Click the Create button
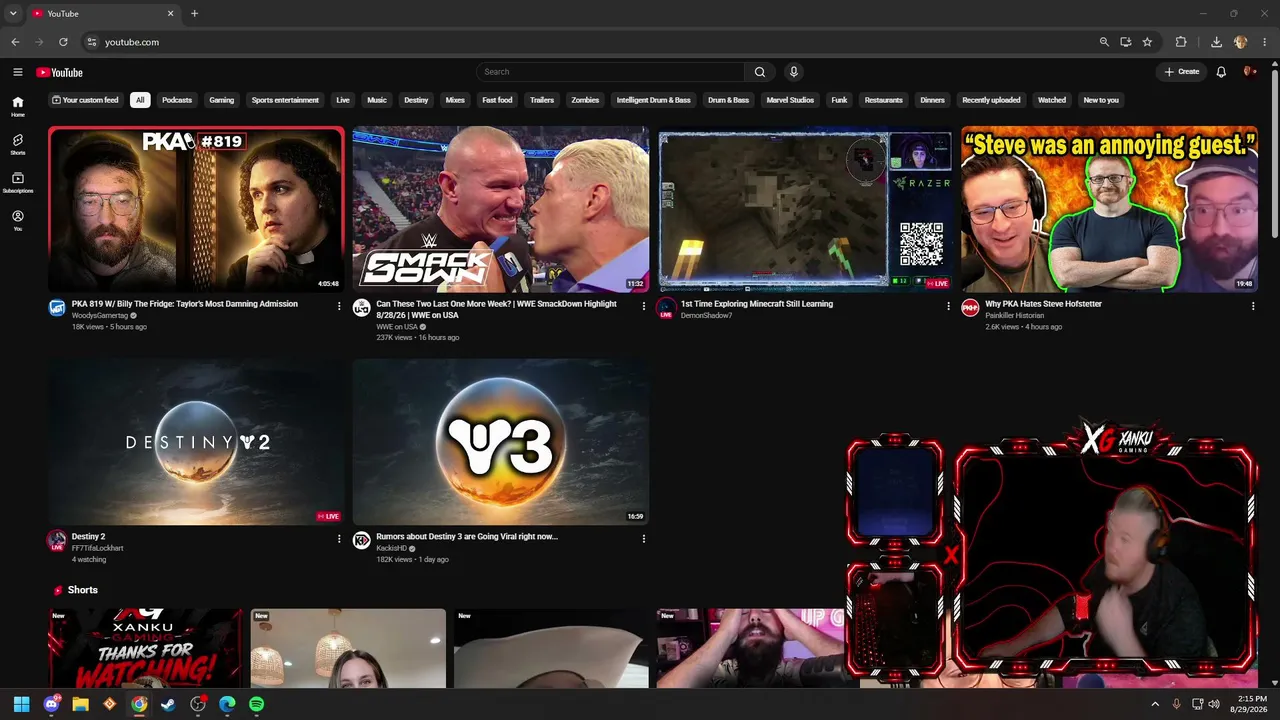This screenshot has height=720, width=1280. click(x=1181, y=72)
